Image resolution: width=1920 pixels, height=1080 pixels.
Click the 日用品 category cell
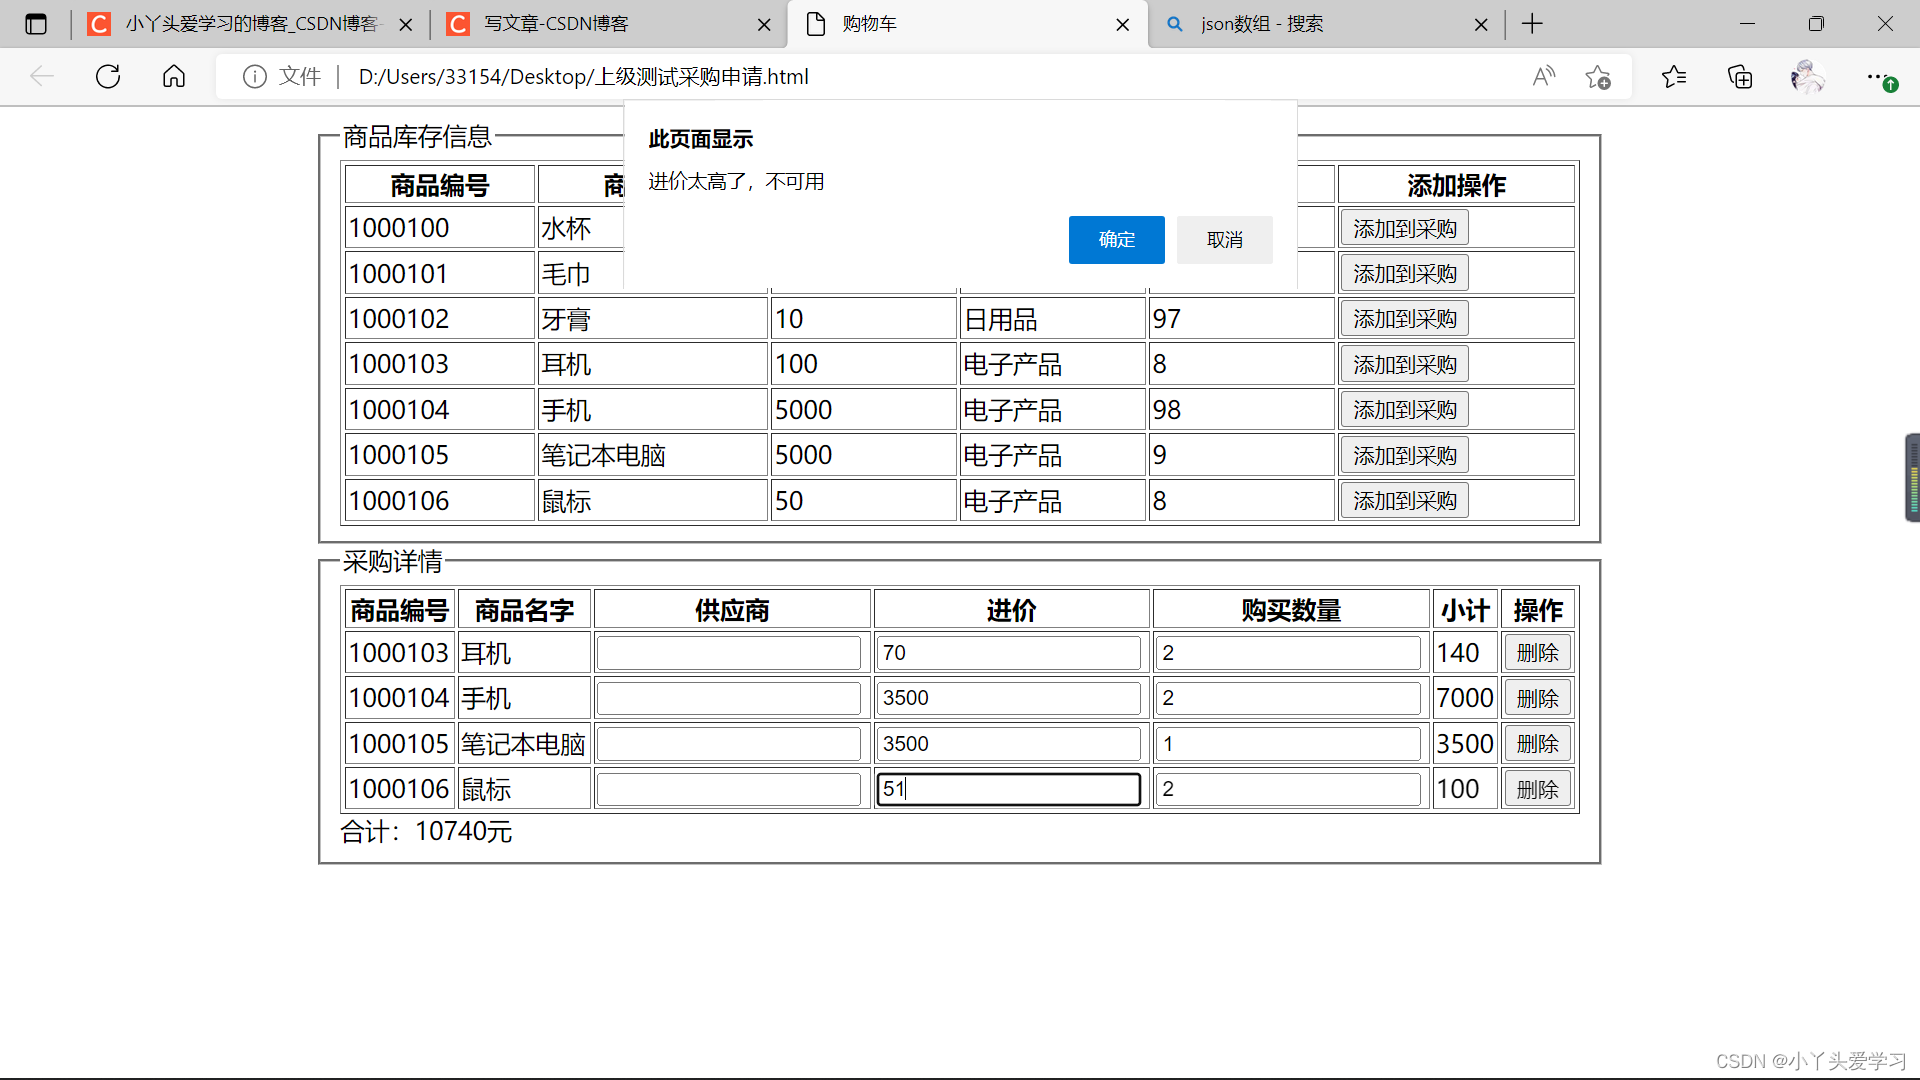click(1052, 319)
